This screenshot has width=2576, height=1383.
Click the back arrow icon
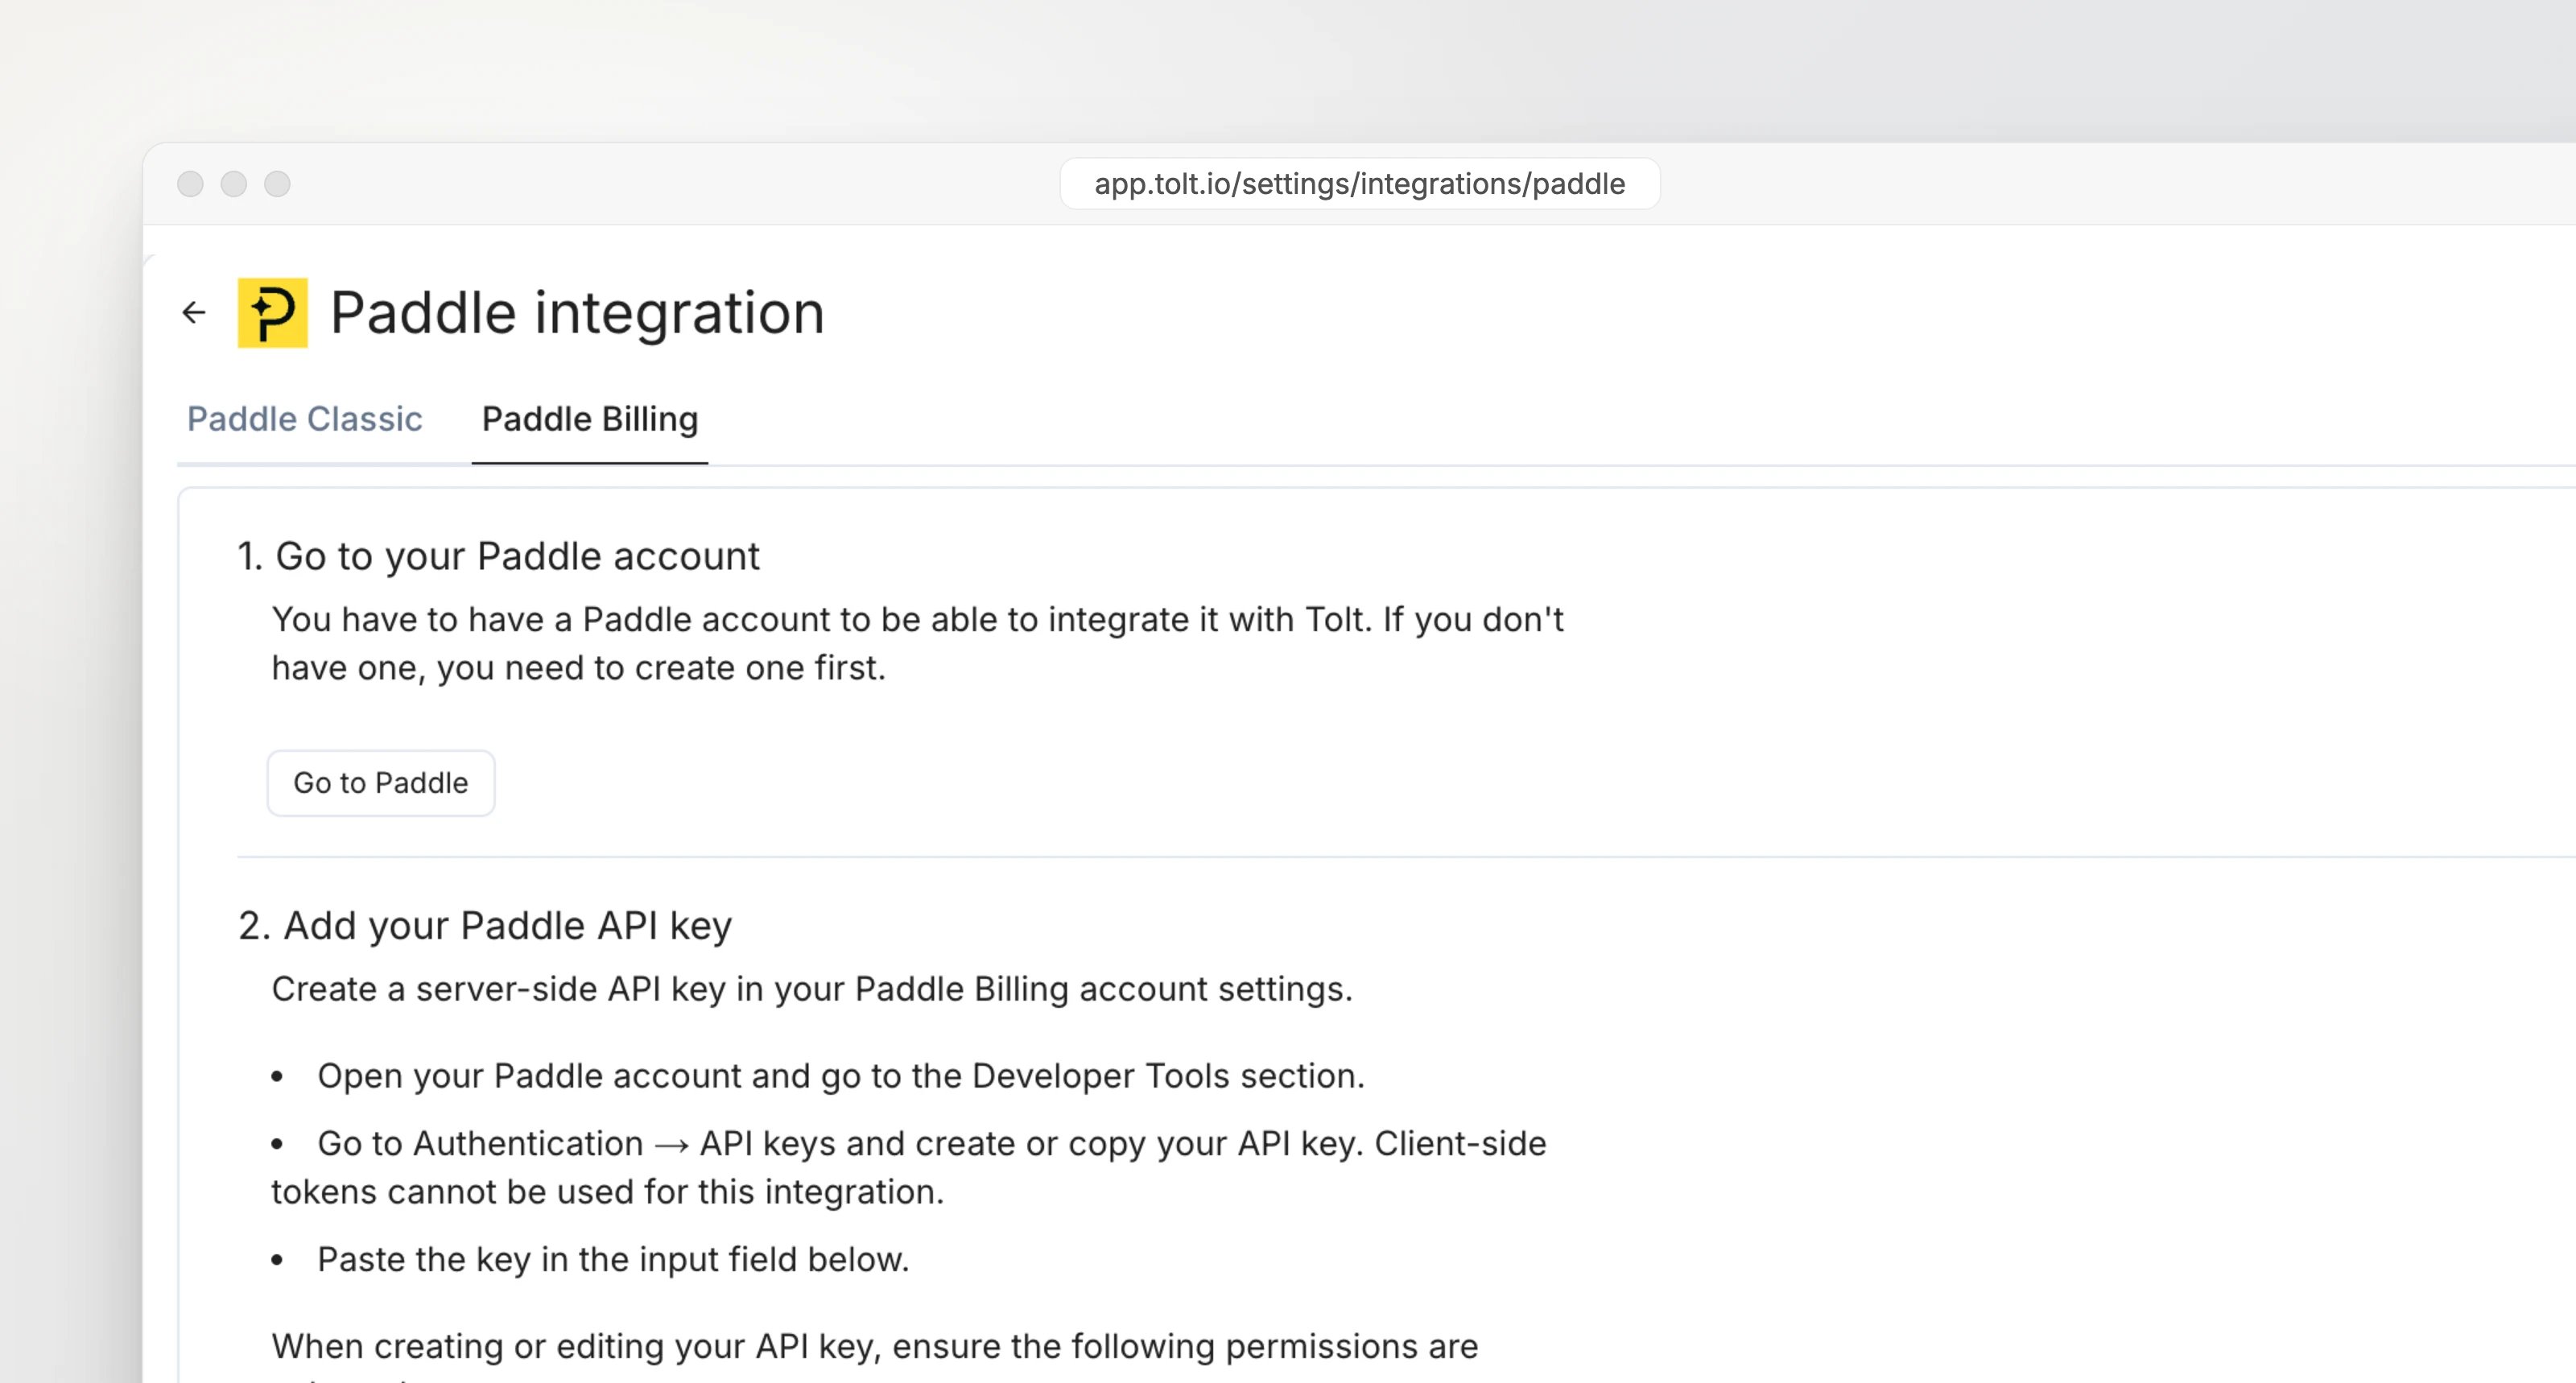pos(194,313)
